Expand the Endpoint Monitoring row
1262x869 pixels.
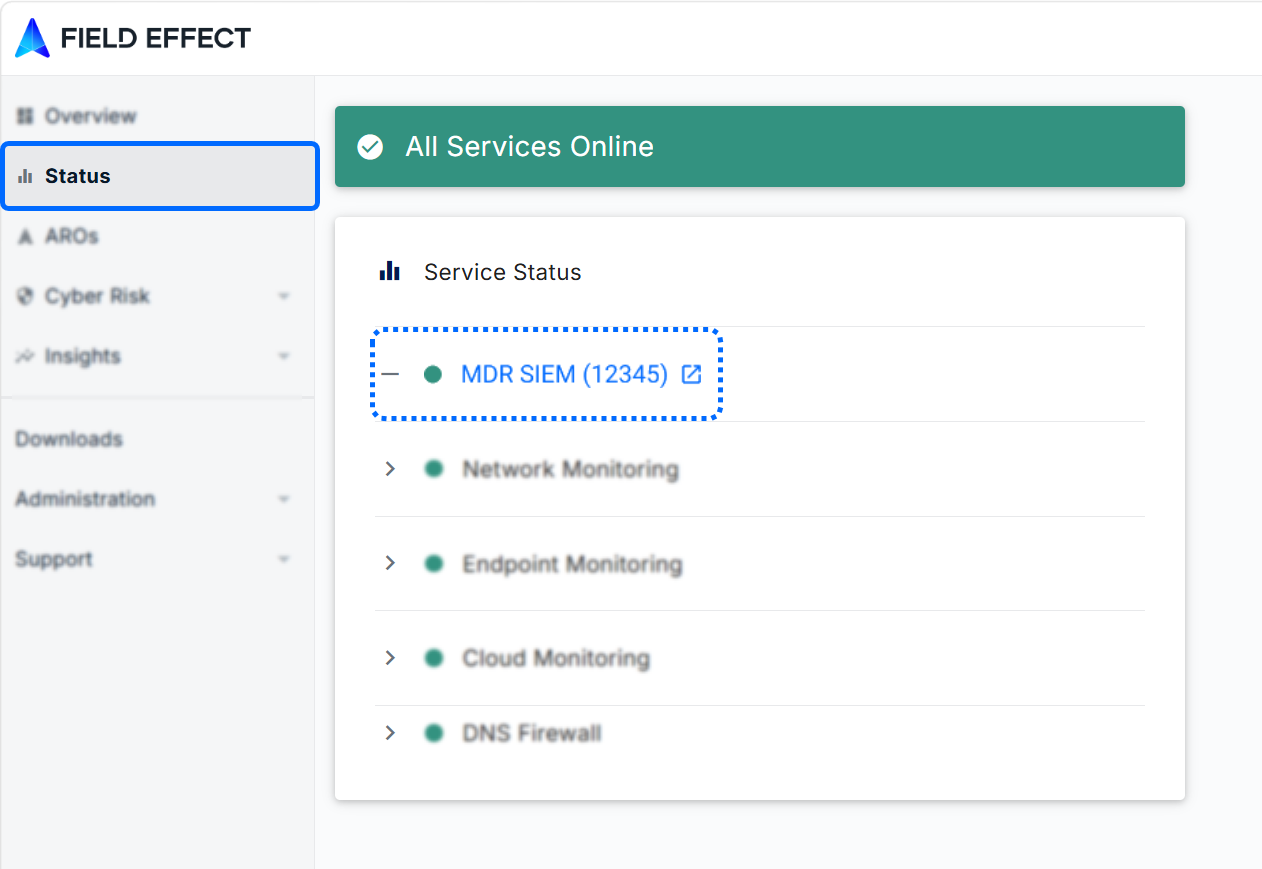click(390, 564)
